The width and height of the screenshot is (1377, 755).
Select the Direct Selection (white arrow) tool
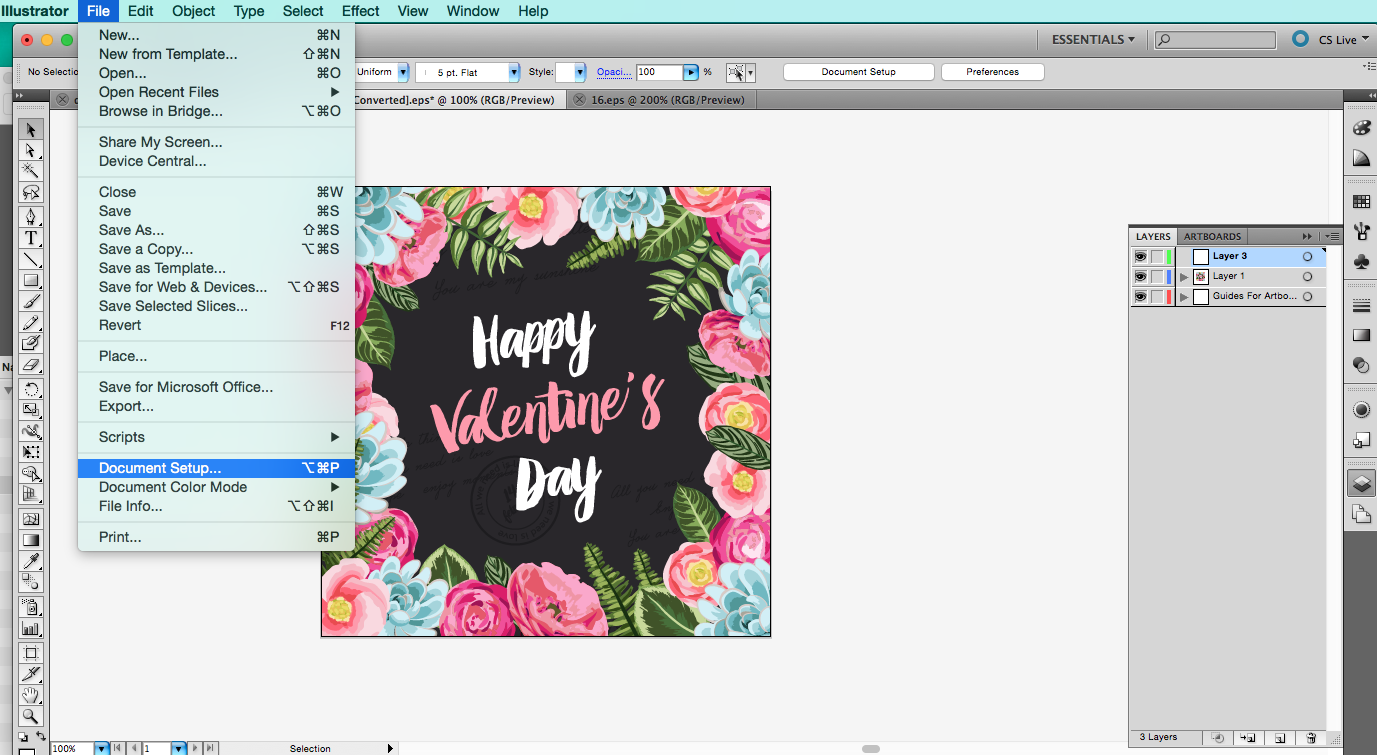coord(31,150)
